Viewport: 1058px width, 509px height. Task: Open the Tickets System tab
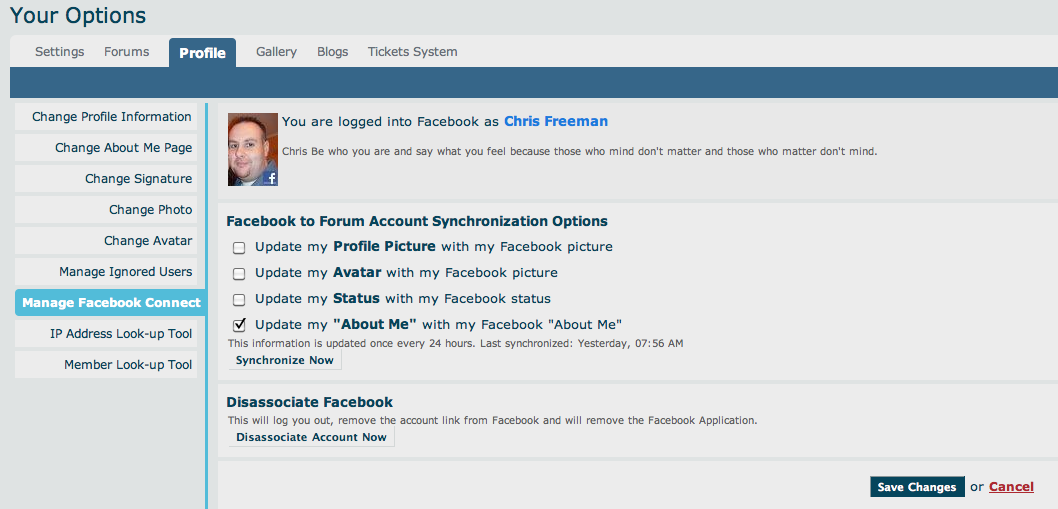[412, 52]
